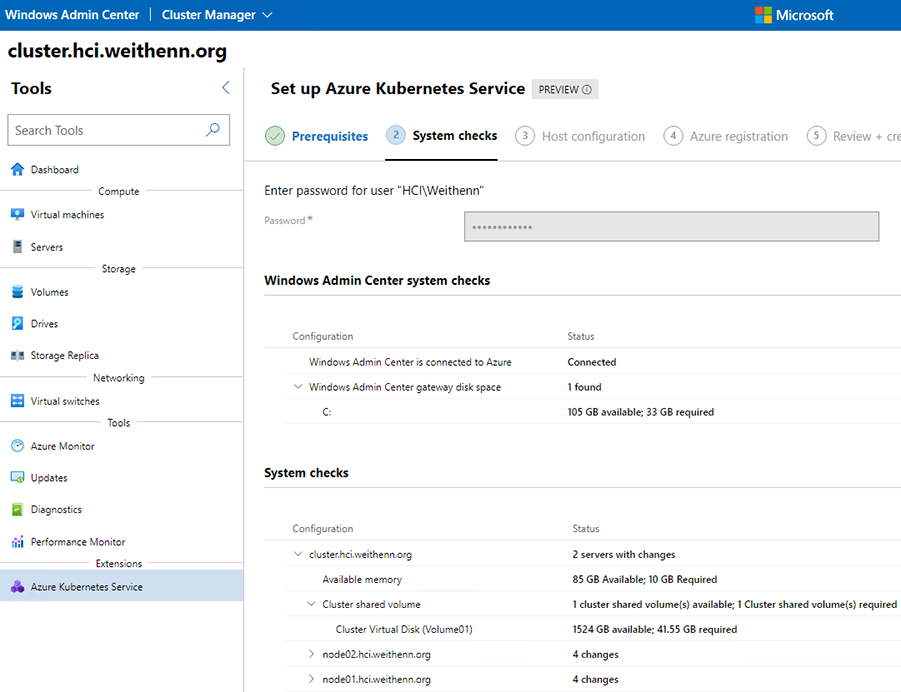
Task: Click the step 5 circle indicator
Action: pyautogui.click(x=816, y=136)
